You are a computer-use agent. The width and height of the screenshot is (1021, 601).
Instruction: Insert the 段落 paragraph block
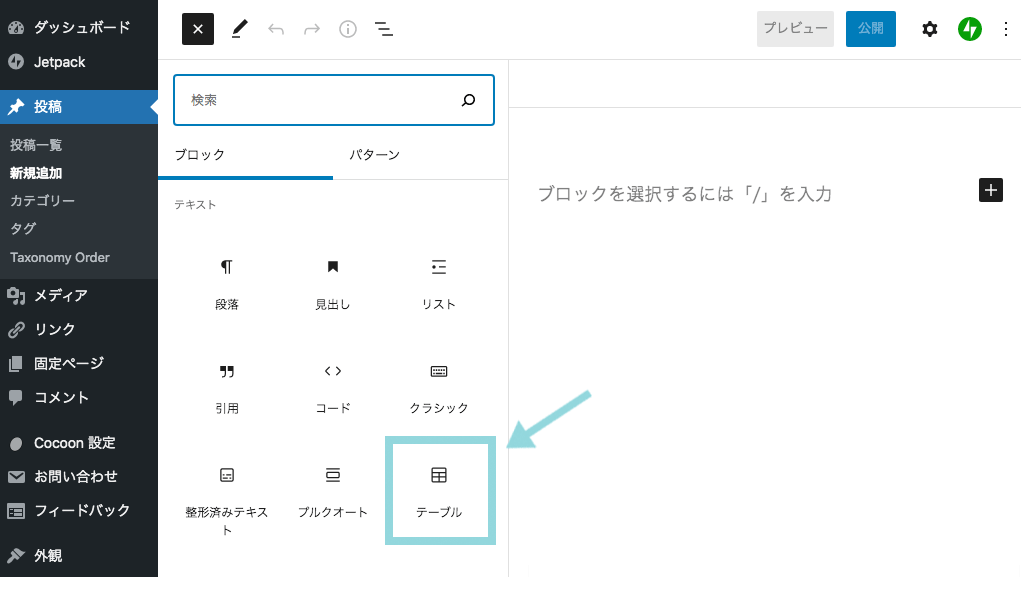tap(227, 285)
